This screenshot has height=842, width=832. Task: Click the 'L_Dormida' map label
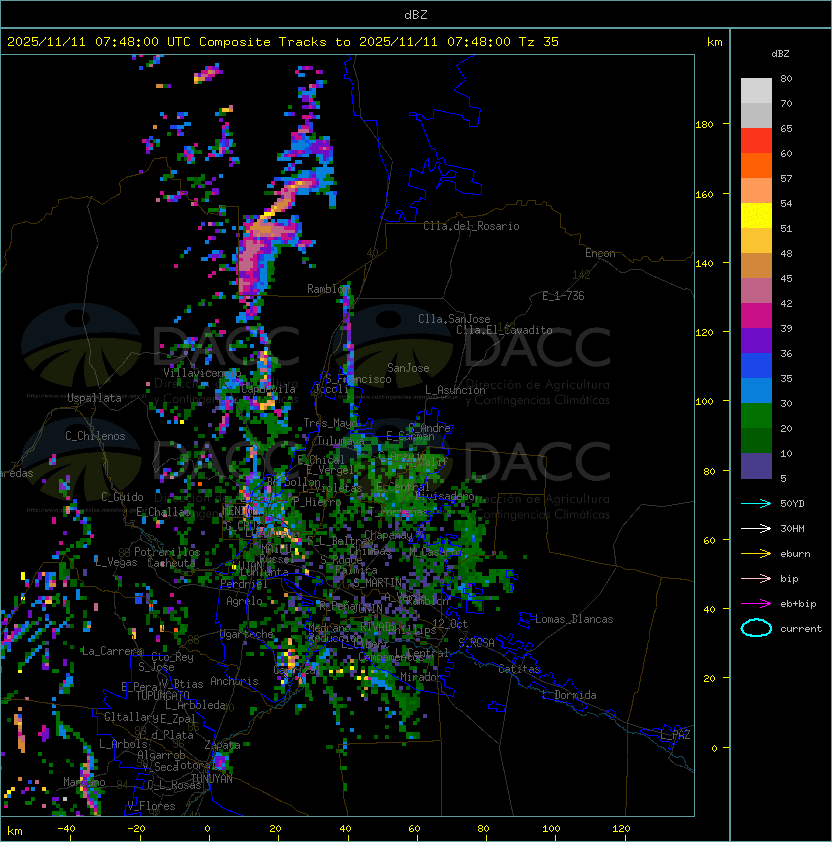pyautogui.click(x=569, y=695)
